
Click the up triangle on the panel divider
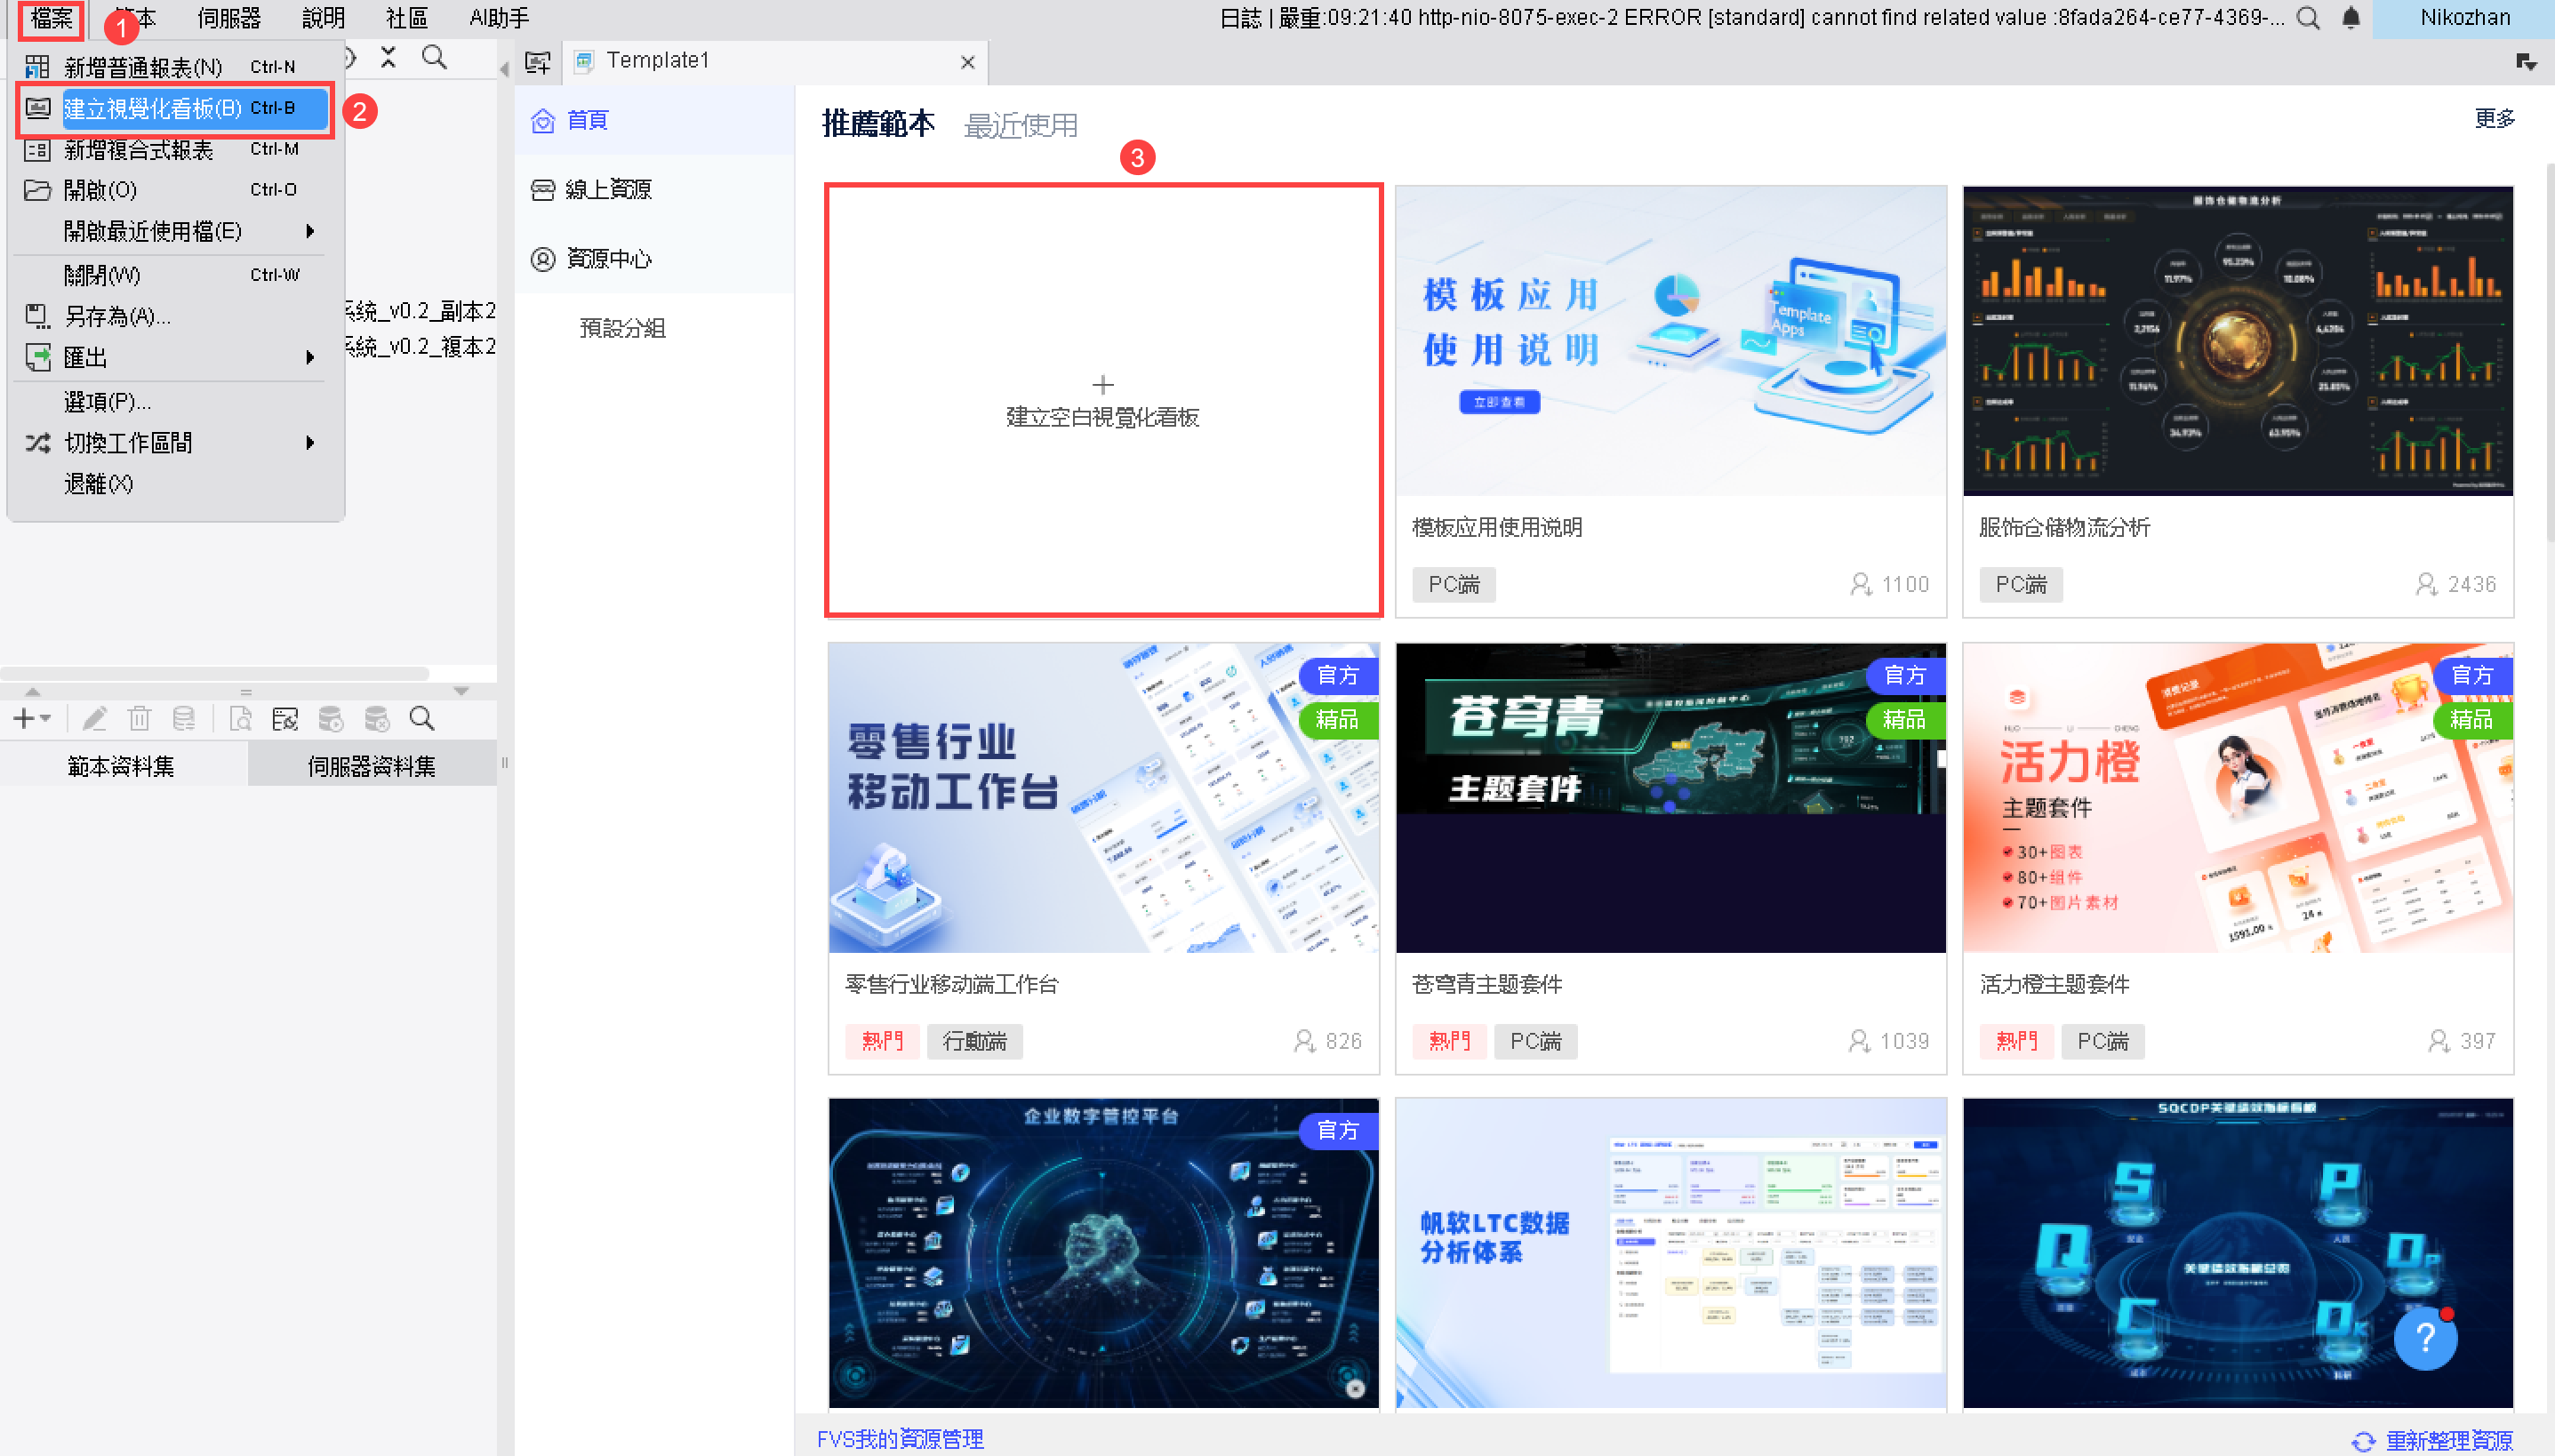tap(32, 691)
